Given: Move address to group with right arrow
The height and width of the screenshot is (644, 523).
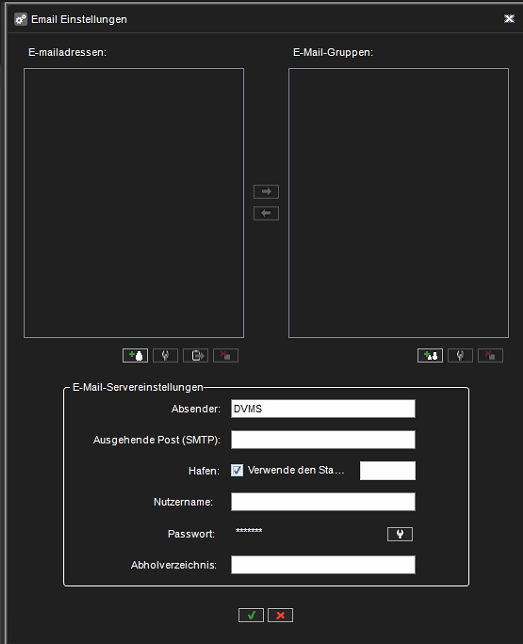Looking at the screenshot, I should point(266,191).
